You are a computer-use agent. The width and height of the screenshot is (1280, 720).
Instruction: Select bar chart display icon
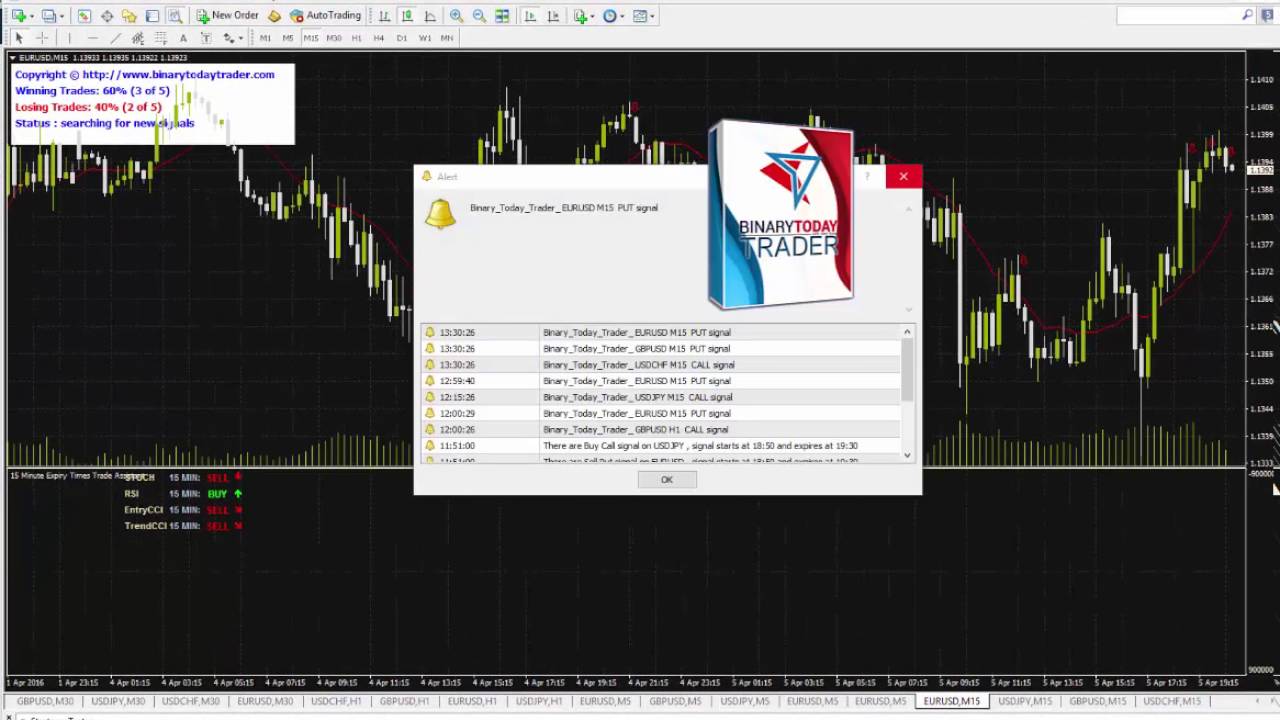(x=384, y=16)
